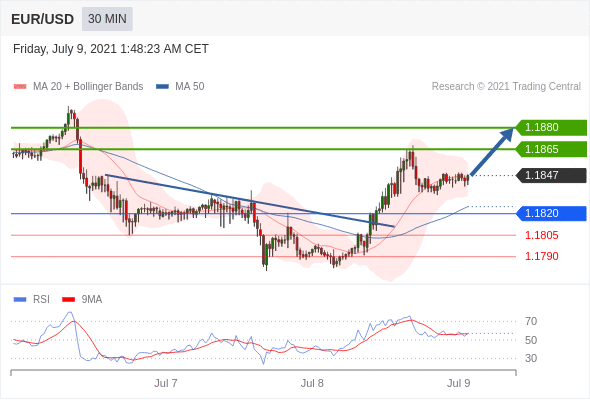Click the Research 2021 Trading Central credit
590x400 pixels.
coord(506,87)
